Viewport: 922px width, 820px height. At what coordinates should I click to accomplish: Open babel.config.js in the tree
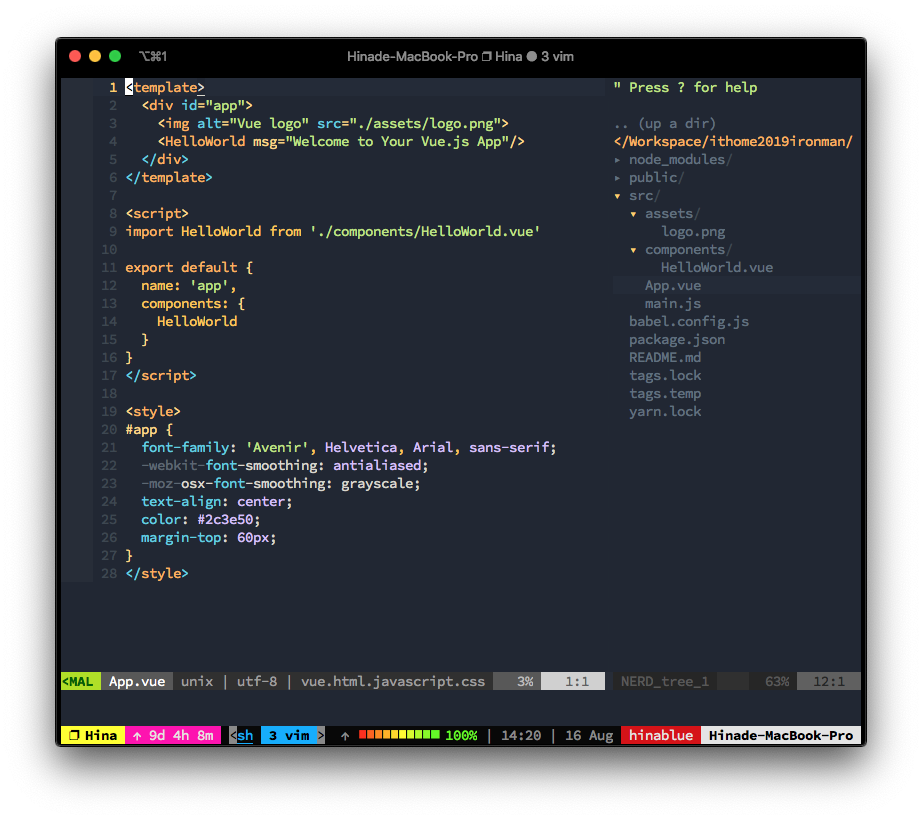[x=689, y=322]
